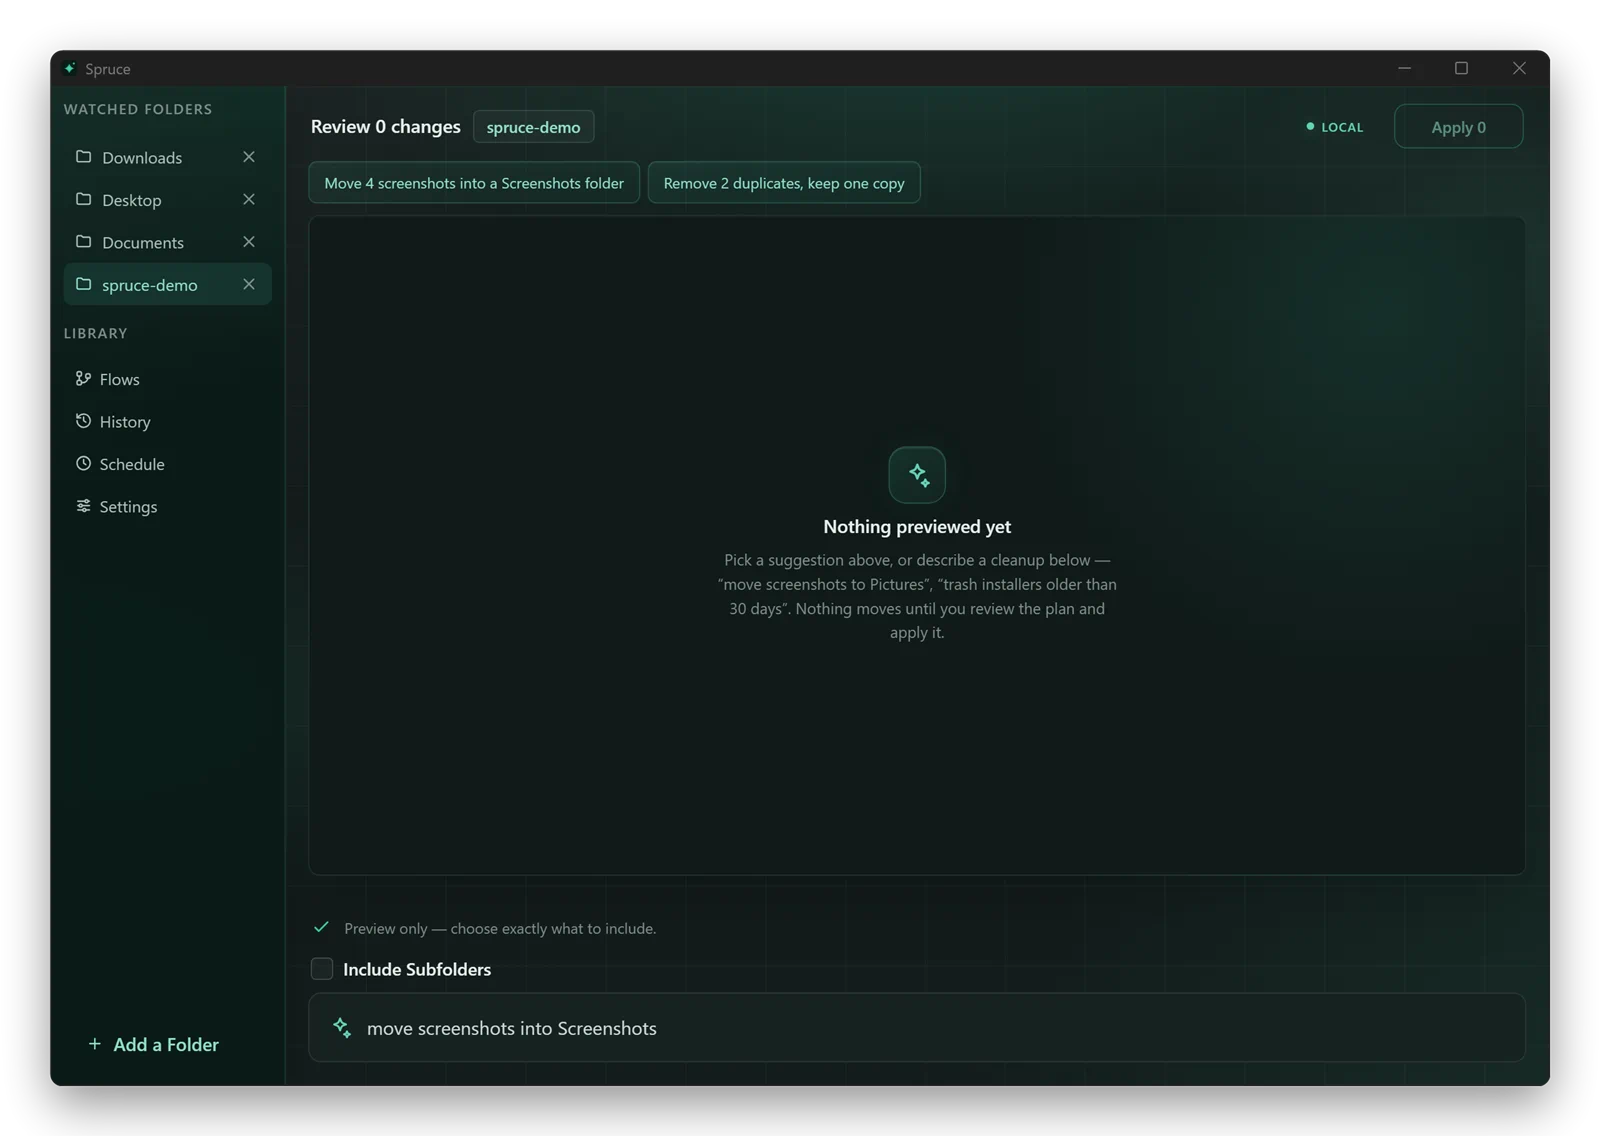Click the Nothing previewed yet heading
1600x1136 pixels.
pos(917,526)
